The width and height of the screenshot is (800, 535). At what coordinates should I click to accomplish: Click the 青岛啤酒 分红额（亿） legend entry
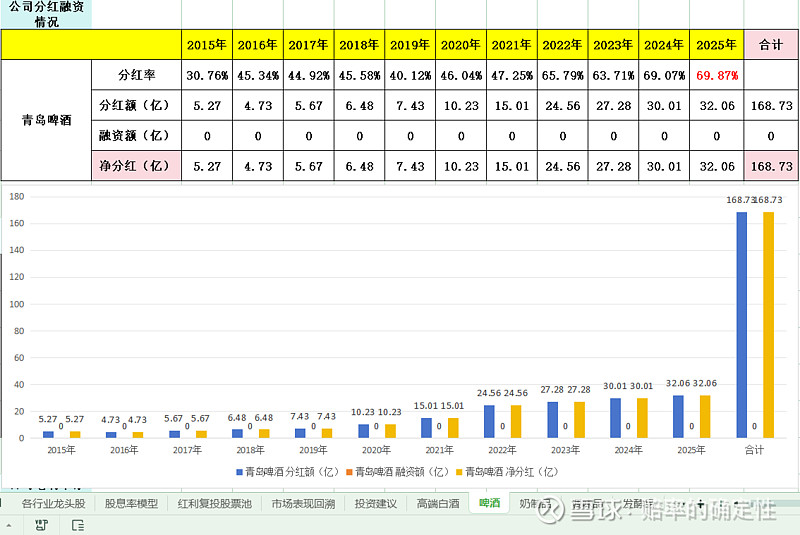point(287,472)
